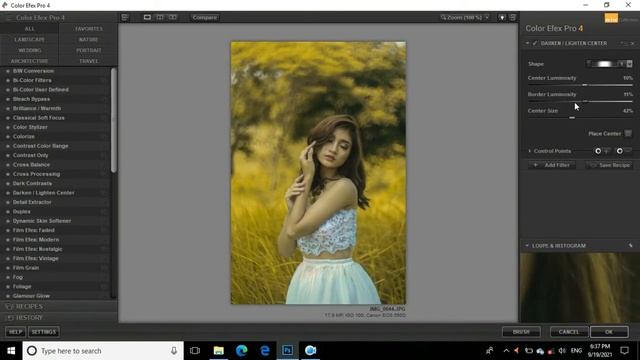
Task: Select the WEDDING category tab
Action: coord(29,50)
